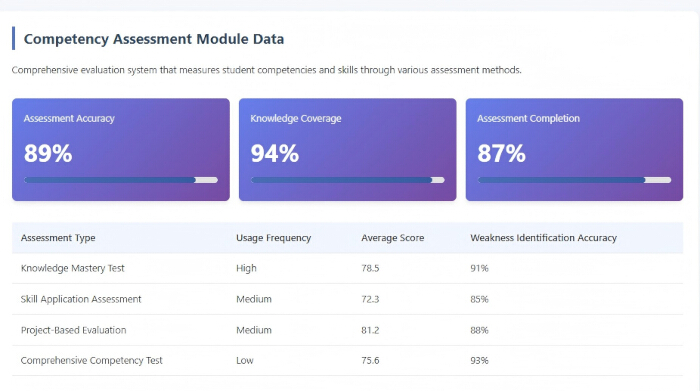Click the 78.5 average score cell
The image size is (700, 391).
[x=370, y=268]
